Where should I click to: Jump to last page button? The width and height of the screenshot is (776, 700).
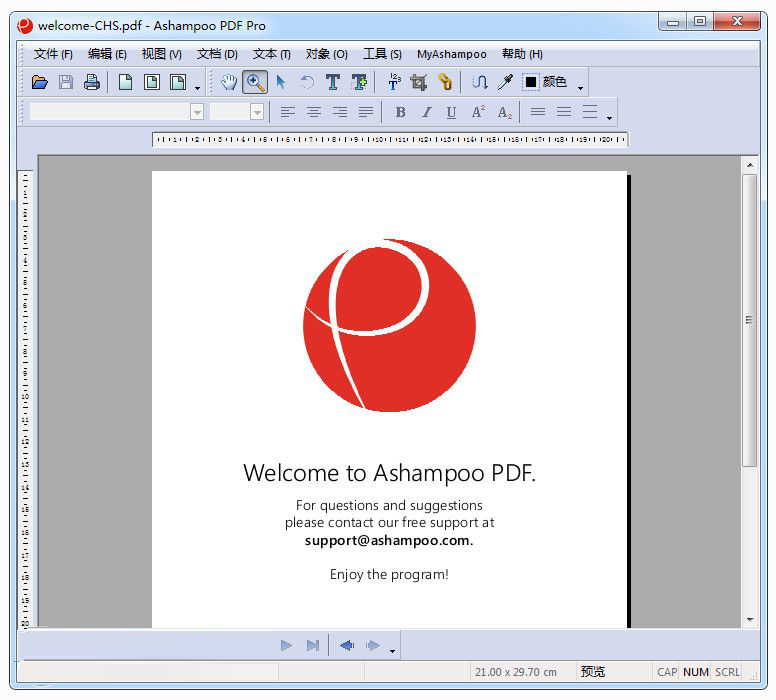click(x=312, y=646)
